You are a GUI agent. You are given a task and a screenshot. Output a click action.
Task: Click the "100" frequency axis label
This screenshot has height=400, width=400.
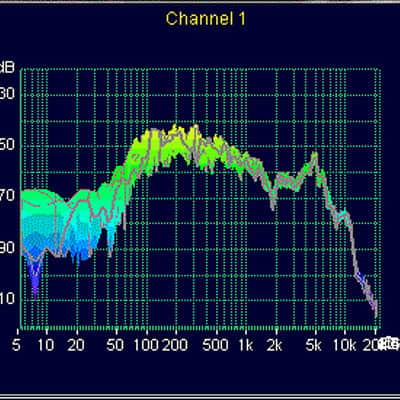click(x=146, y=345)
